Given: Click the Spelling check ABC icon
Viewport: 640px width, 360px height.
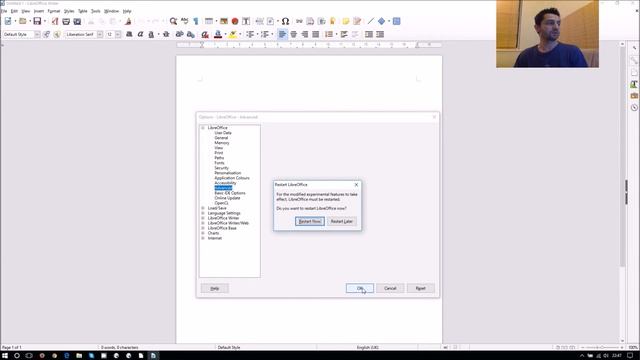Looking at the screenshot, I should point(184,21).
